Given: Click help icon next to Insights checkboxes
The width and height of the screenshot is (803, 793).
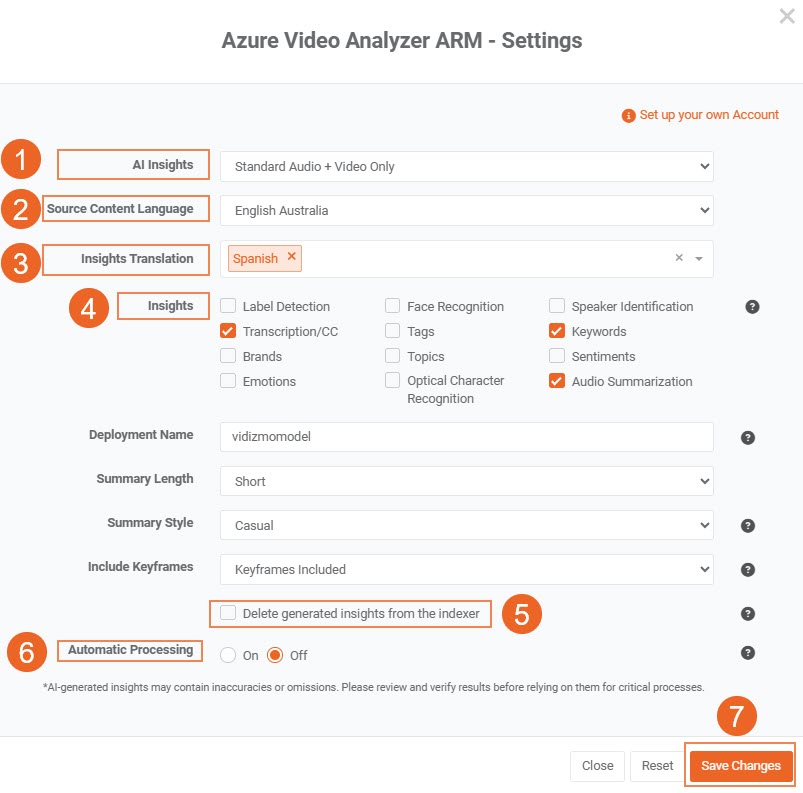Looking at the screenshot, I should (752, 307).
